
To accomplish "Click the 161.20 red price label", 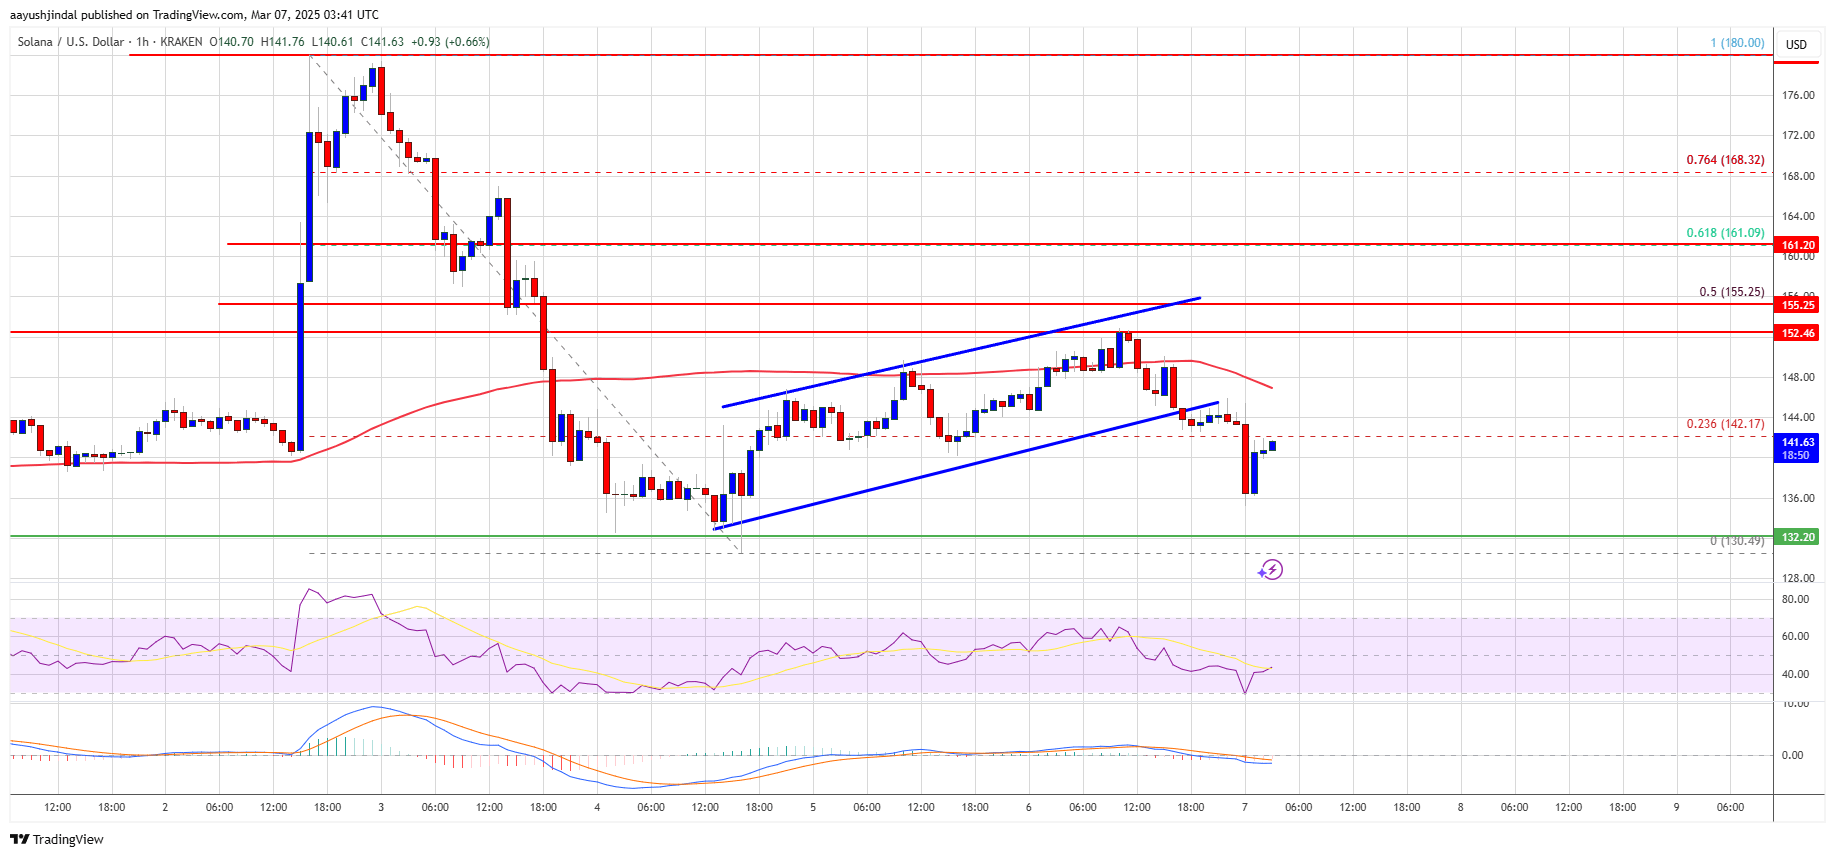I will (1797, 245).
